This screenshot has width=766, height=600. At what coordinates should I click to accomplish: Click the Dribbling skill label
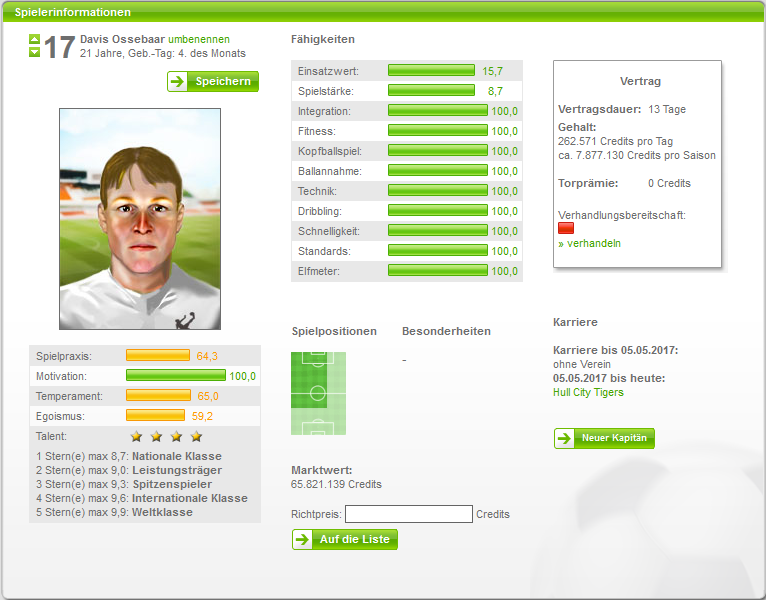point(320,211)
